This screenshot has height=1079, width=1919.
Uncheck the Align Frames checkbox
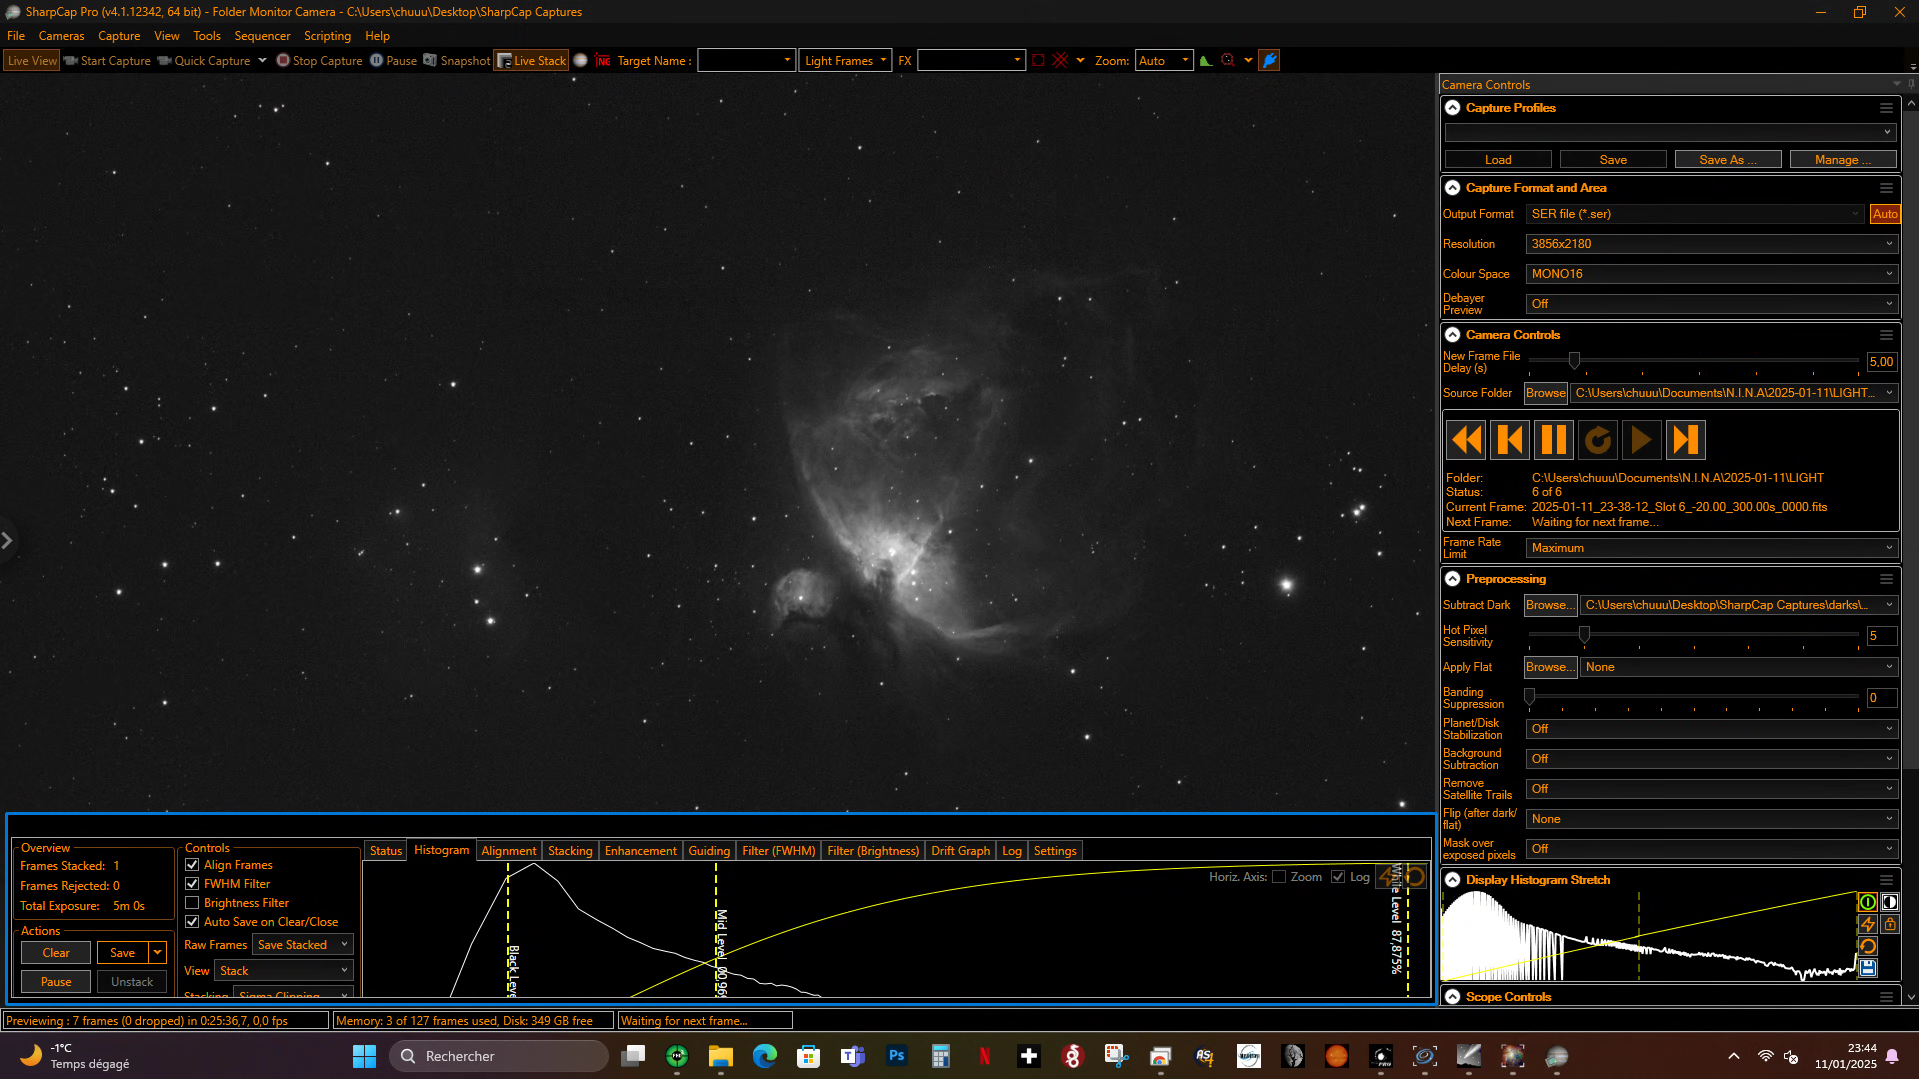pyautogui.click(x=192, y=865)
